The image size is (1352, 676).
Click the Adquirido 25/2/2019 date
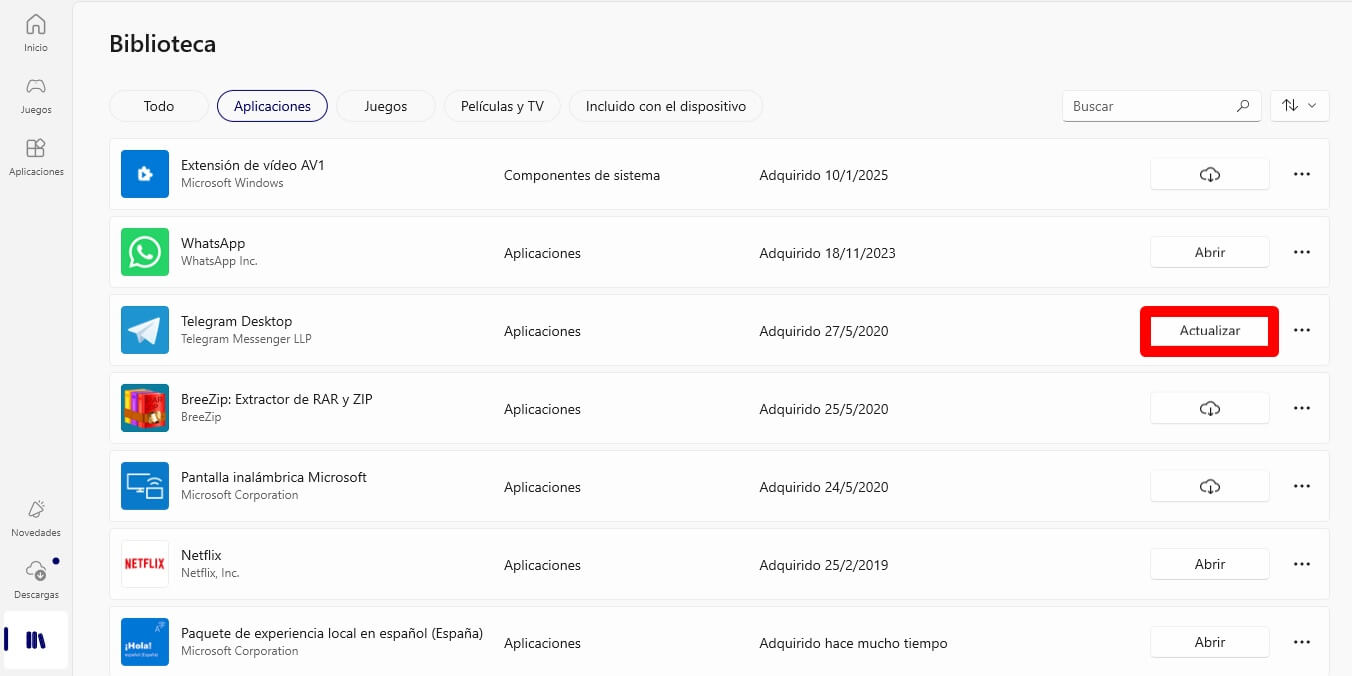point(824,565)
